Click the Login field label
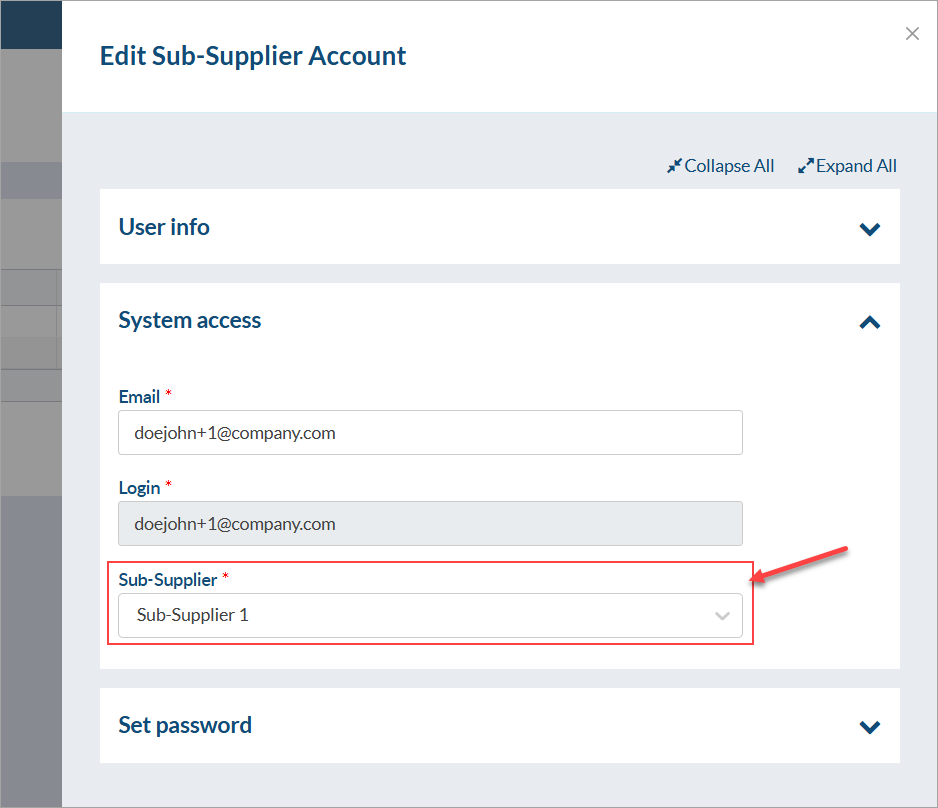This screenshot has height=808, width=938. pos(139,488)
